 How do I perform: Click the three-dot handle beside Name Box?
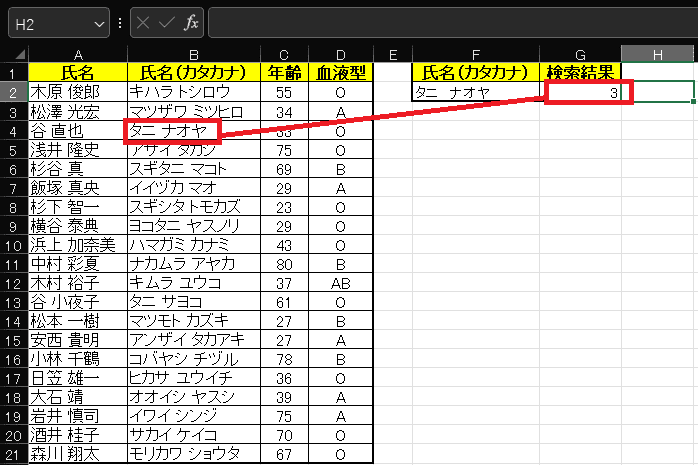click(120, 22)
